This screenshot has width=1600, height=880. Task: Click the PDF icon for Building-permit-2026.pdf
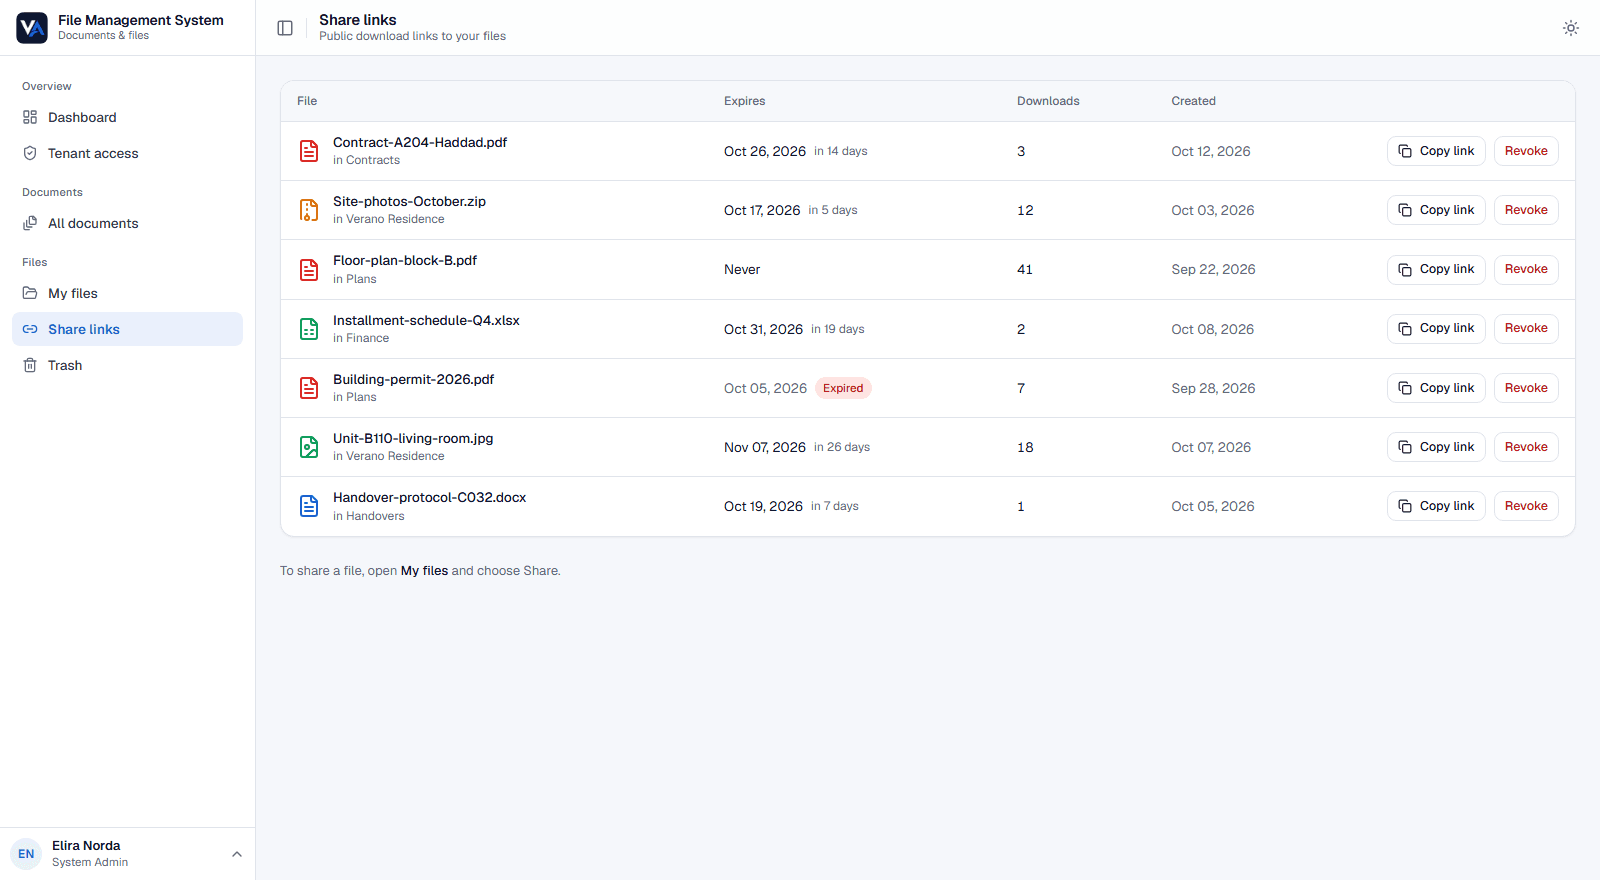point(309,388)
